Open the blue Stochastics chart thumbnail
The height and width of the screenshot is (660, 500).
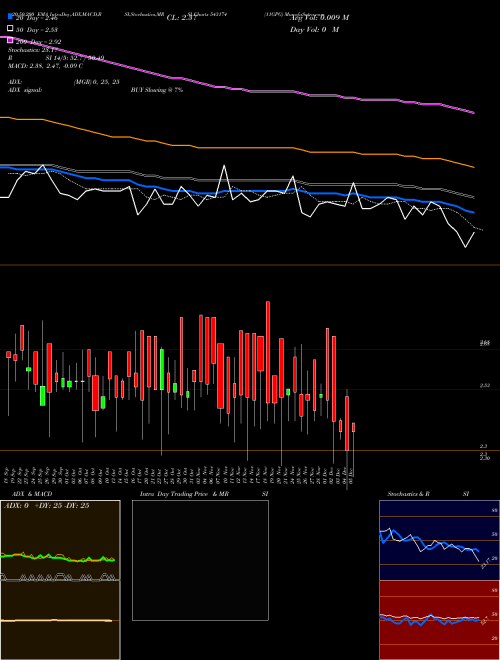[x=439, y=540]
